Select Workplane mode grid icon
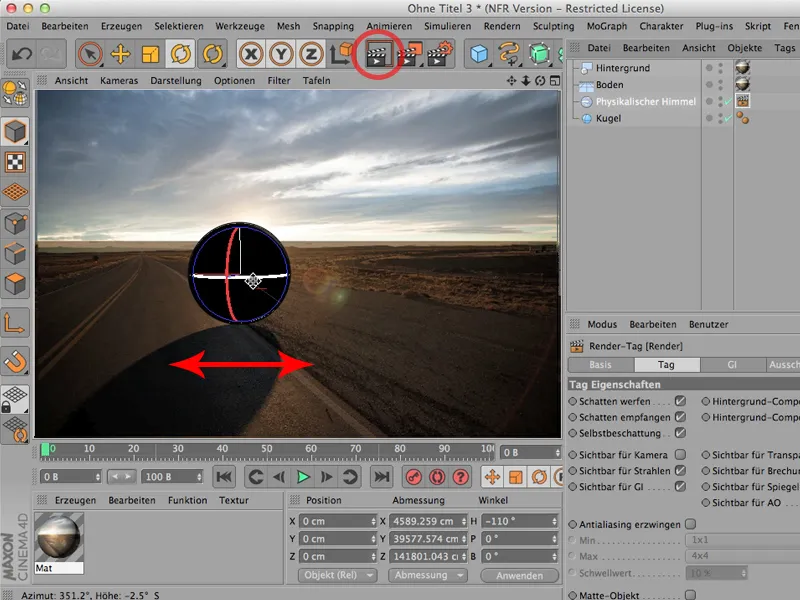The width and height of the screenshot is (800, 600). [15, 192]
